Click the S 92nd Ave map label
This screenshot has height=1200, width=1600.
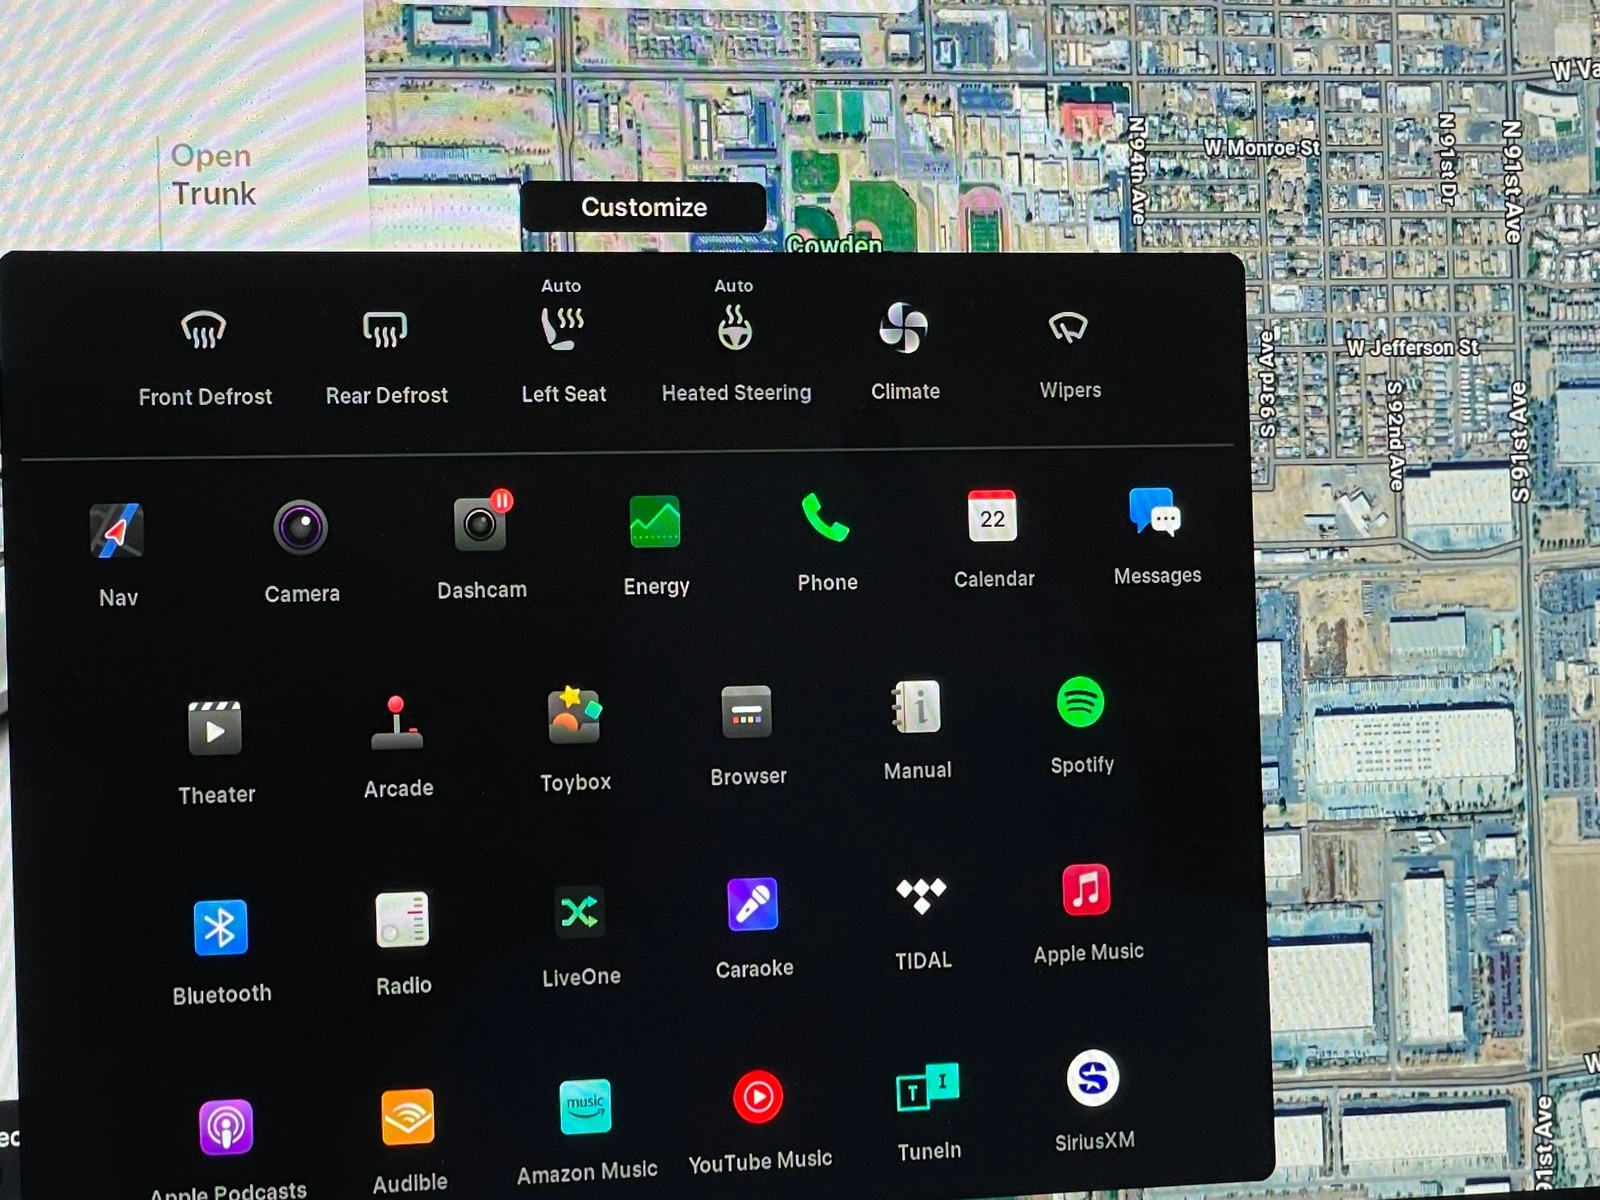1395,434
